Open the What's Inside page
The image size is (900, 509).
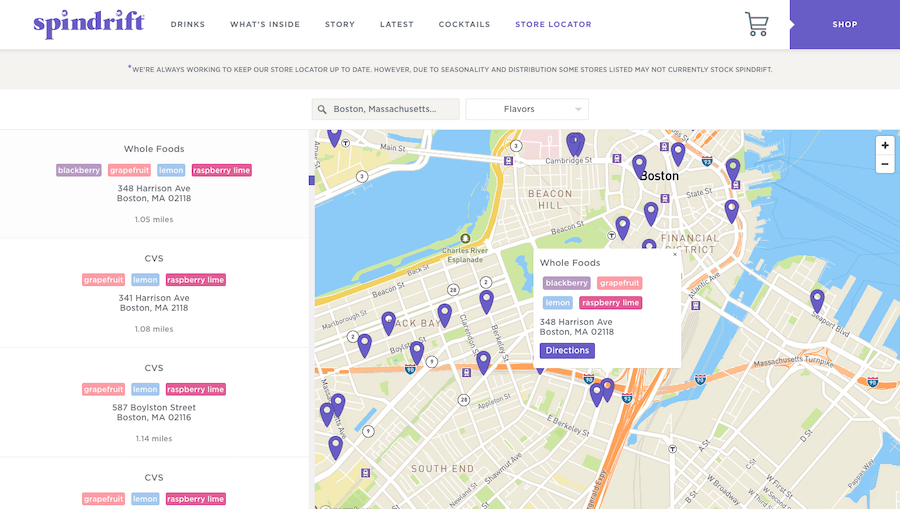tap(265, 24)
